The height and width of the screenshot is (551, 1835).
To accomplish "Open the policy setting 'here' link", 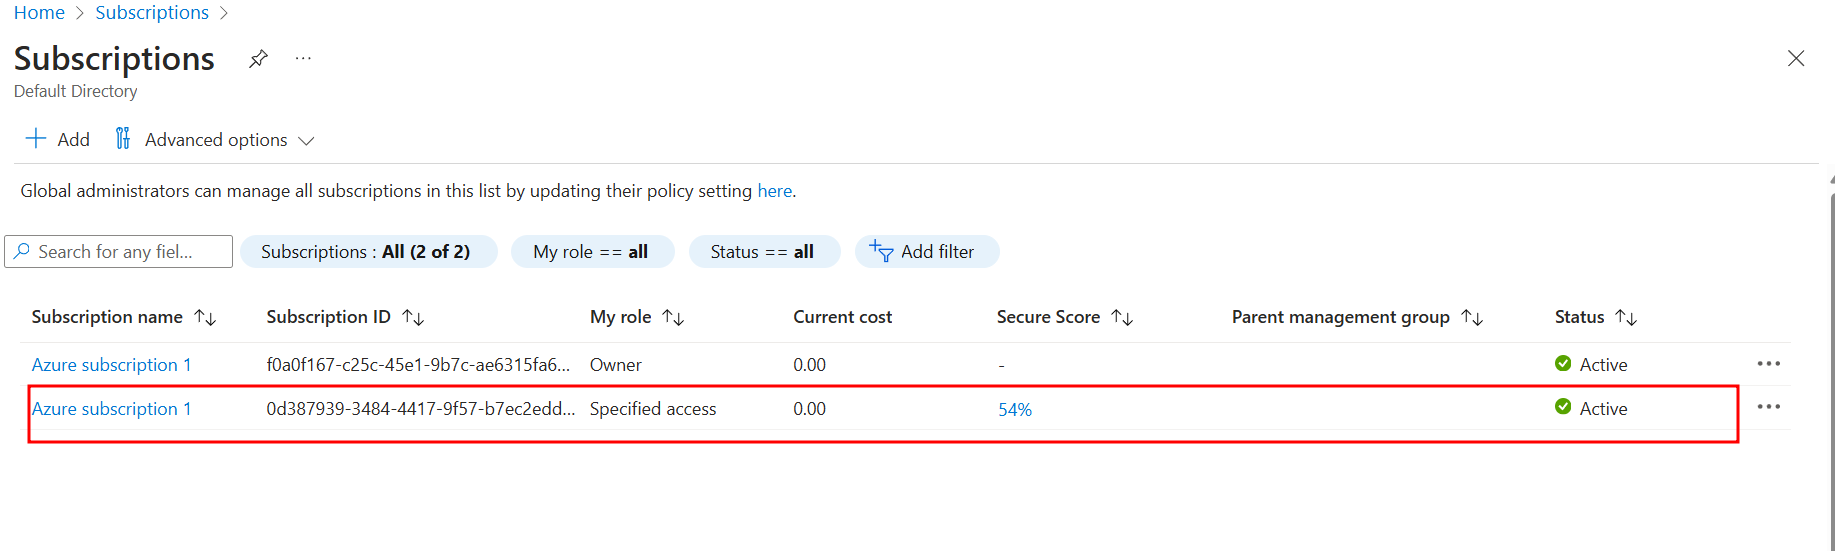I will 774,191.
